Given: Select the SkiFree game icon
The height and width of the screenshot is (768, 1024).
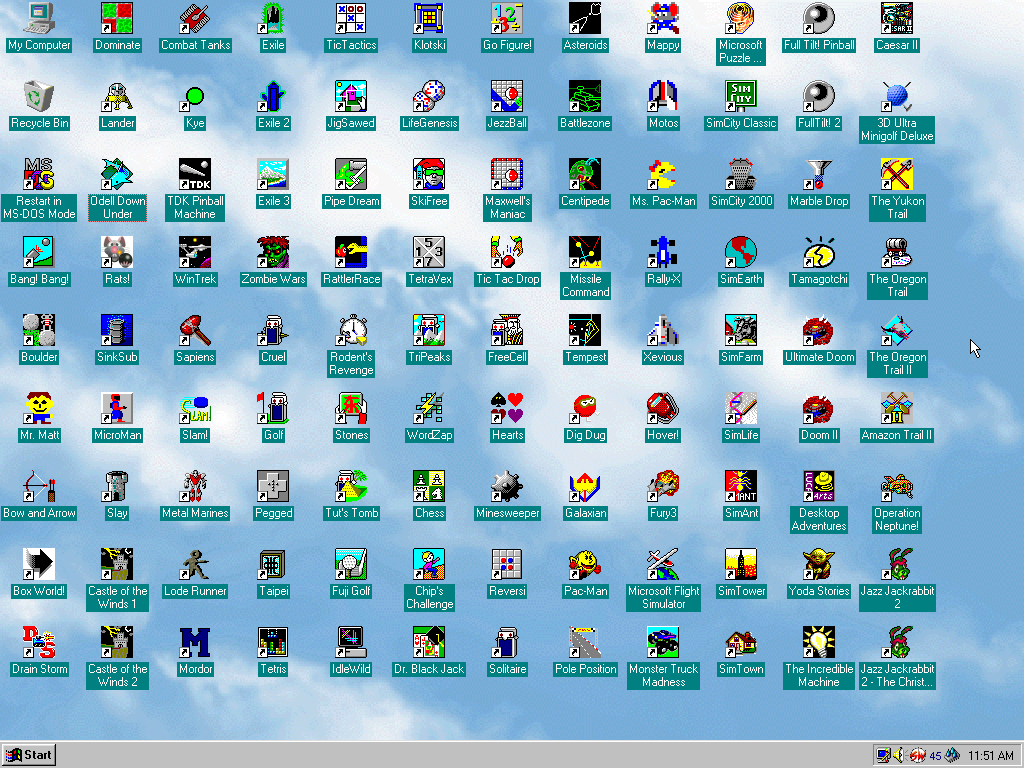Looking at the screenshot, I should [x=429, y=174].
